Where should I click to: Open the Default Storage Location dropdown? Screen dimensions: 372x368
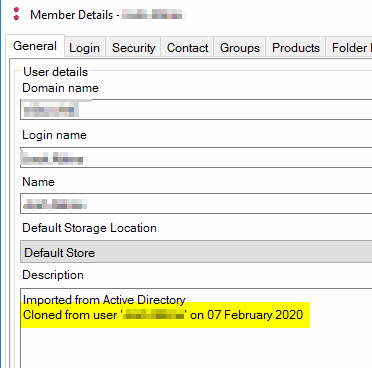click(196, 252)
